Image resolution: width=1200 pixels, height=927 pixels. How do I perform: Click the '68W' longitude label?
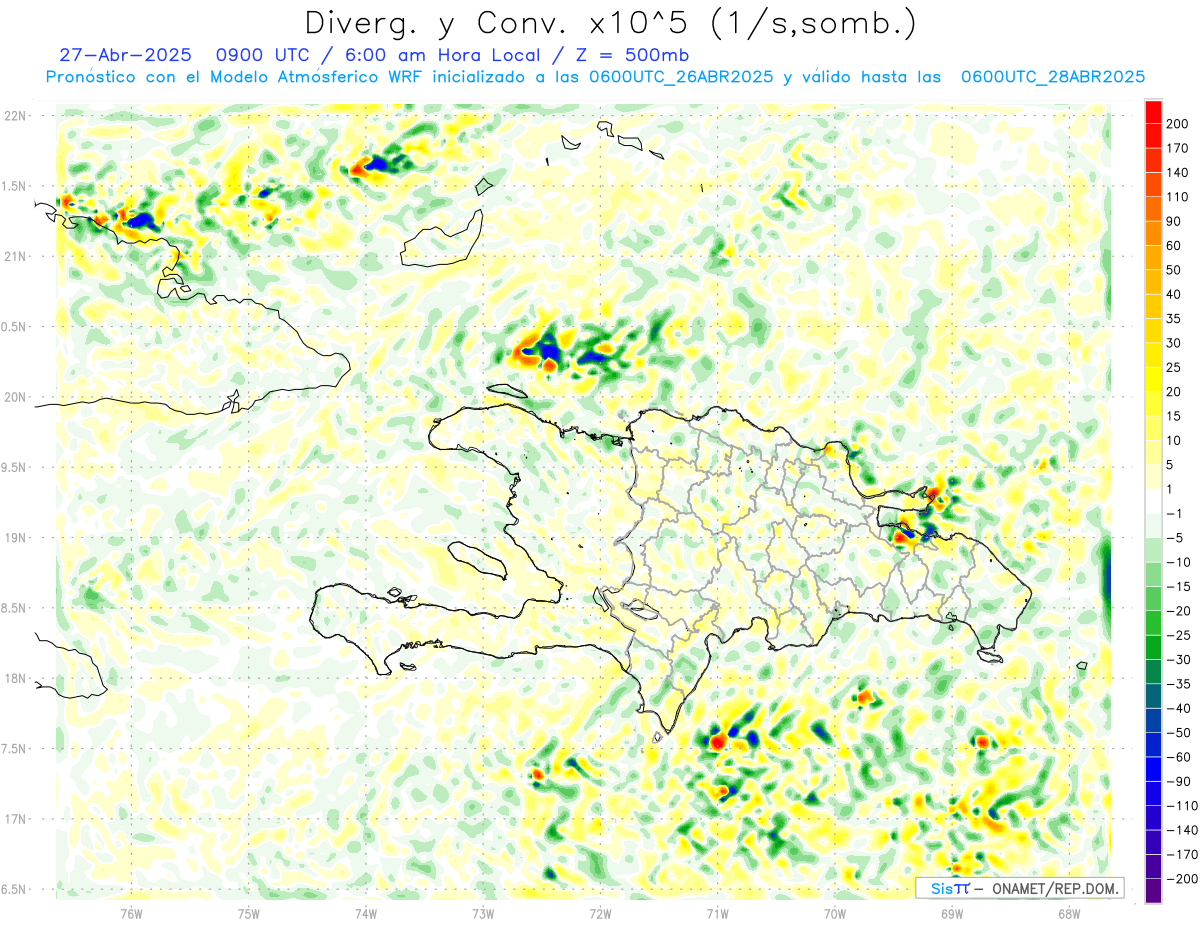pos(1068,914)
